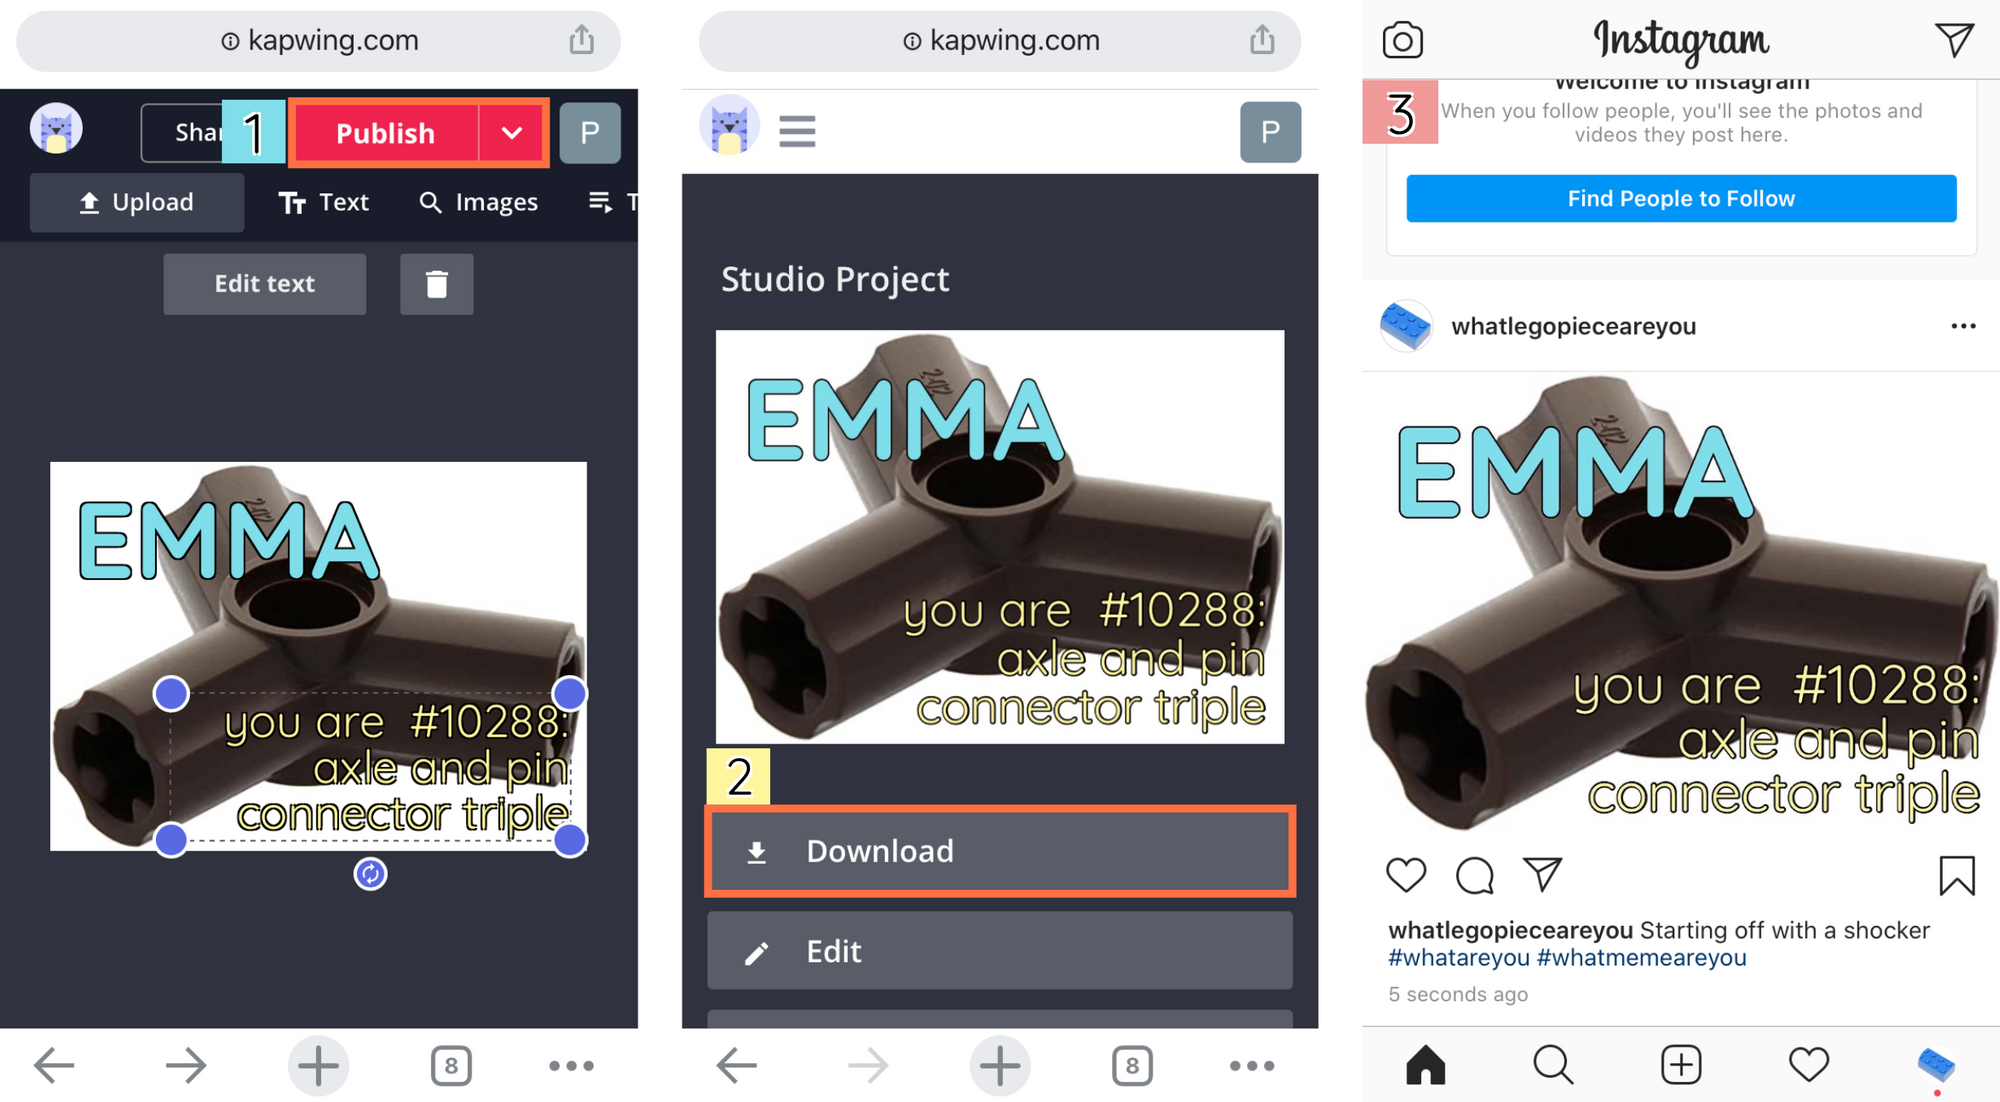The height and width of the screenshot is (1102, 2000).
Task: Bookmark the EMMA Lego post
Action: pyautogui.click(x=1957, y=876)
